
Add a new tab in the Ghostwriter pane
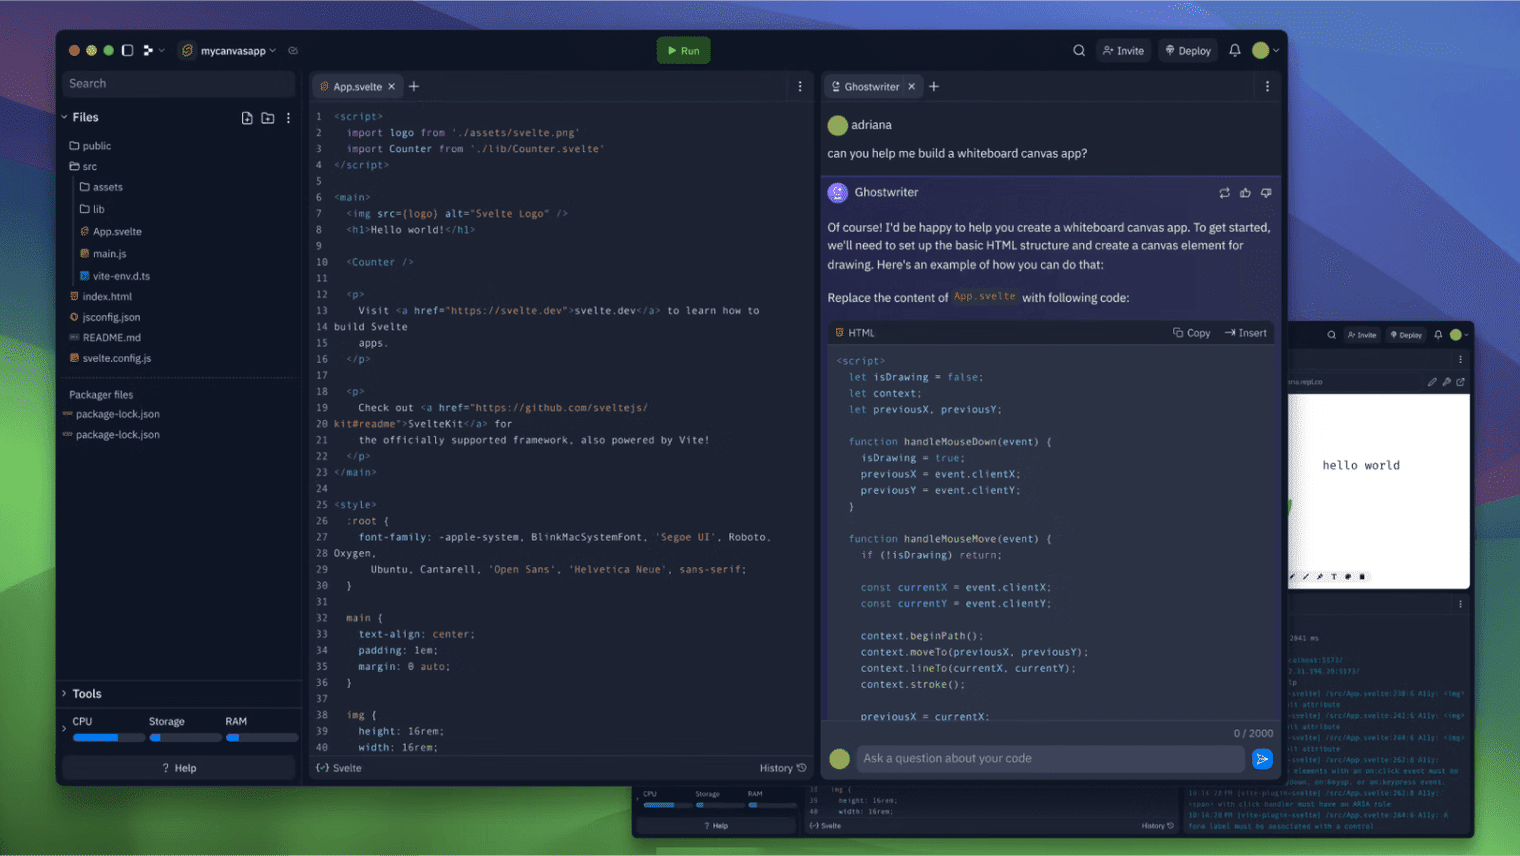pyautogui.click(x=934, y=87)
